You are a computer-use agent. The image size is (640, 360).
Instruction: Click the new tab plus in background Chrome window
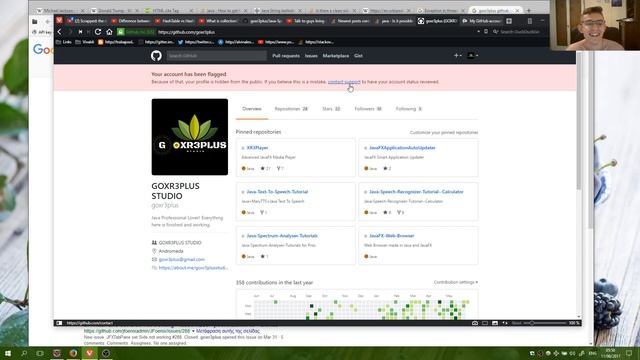coord(529,10)
